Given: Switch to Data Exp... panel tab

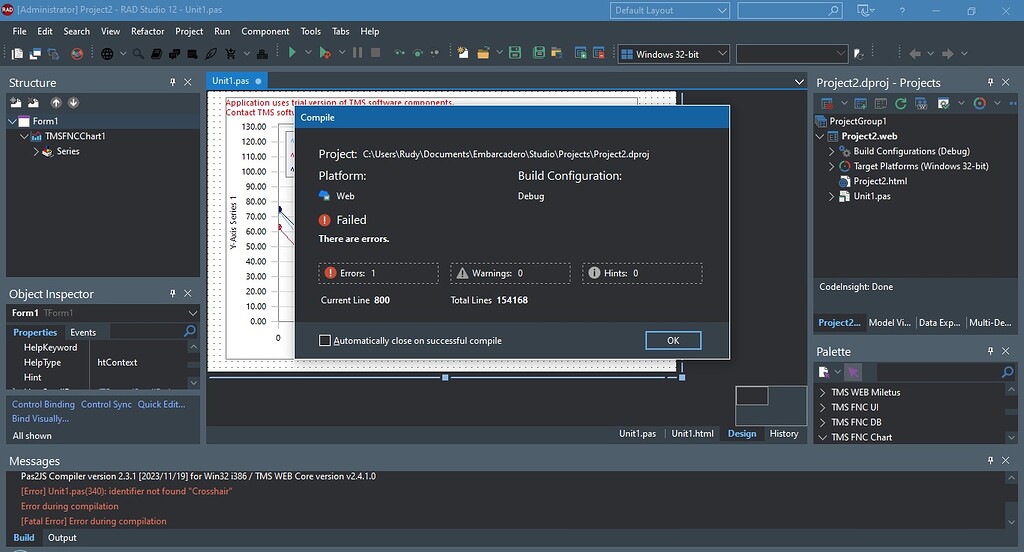Looking at the screenshot, I should click(939, 323).
